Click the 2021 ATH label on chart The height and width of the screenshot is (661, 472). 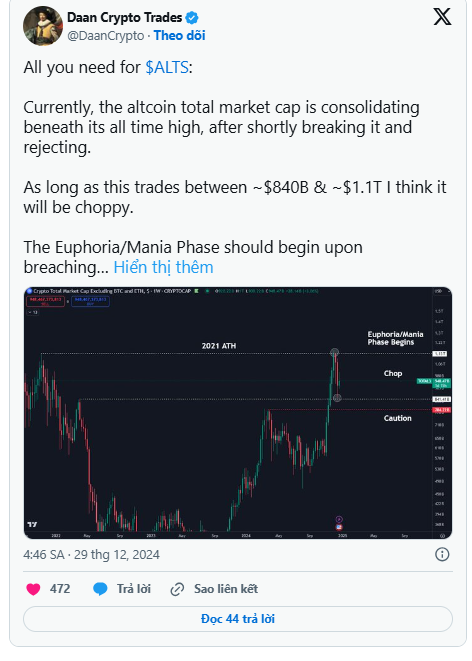[219, 346]
